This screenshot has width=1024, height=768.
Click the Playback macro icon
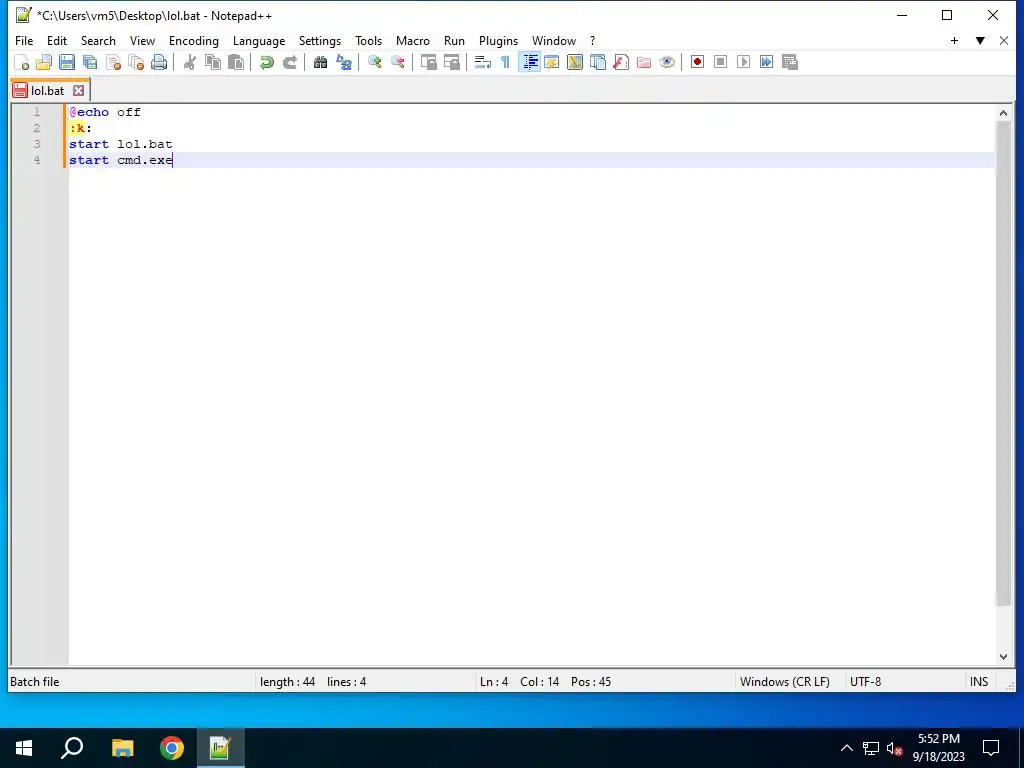[x=743, y=62]
